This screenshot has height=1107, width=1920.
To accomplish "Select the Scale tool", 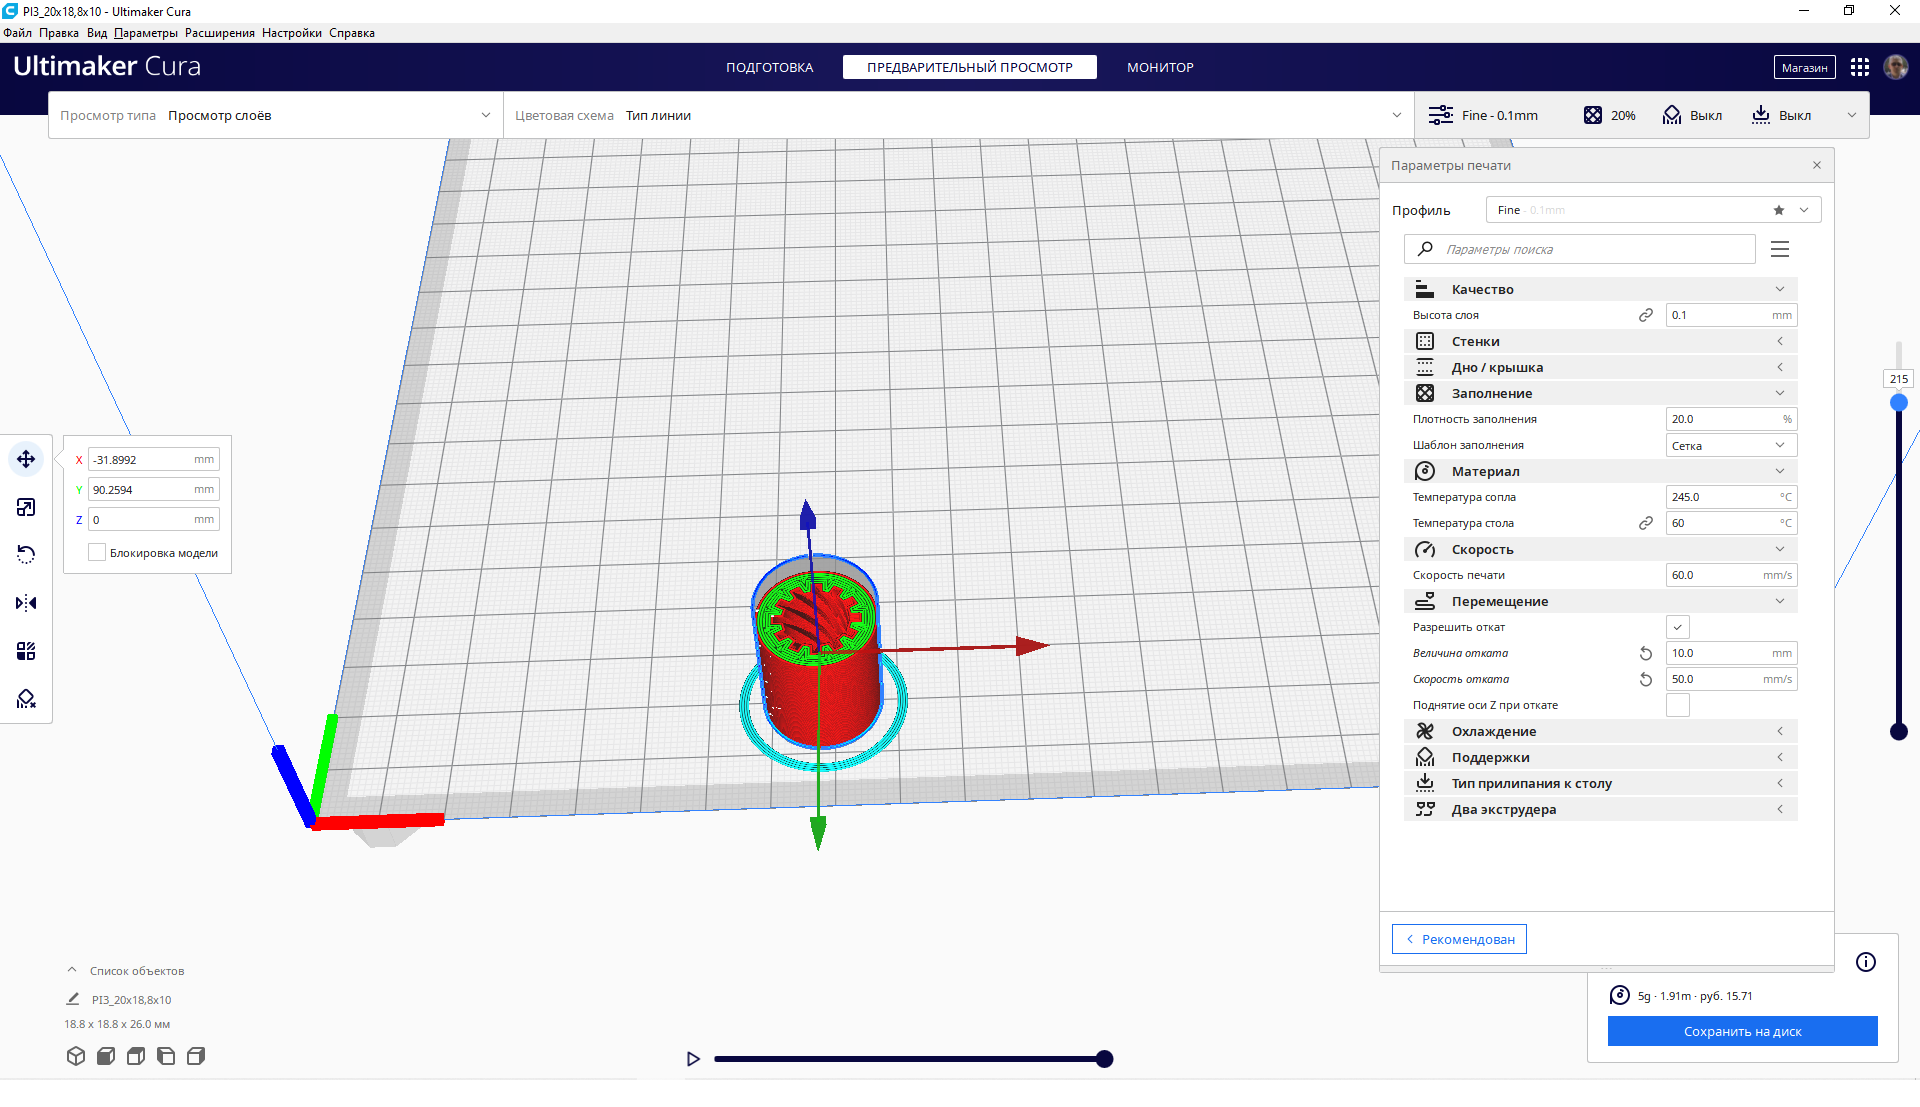I will coord(26,507).
